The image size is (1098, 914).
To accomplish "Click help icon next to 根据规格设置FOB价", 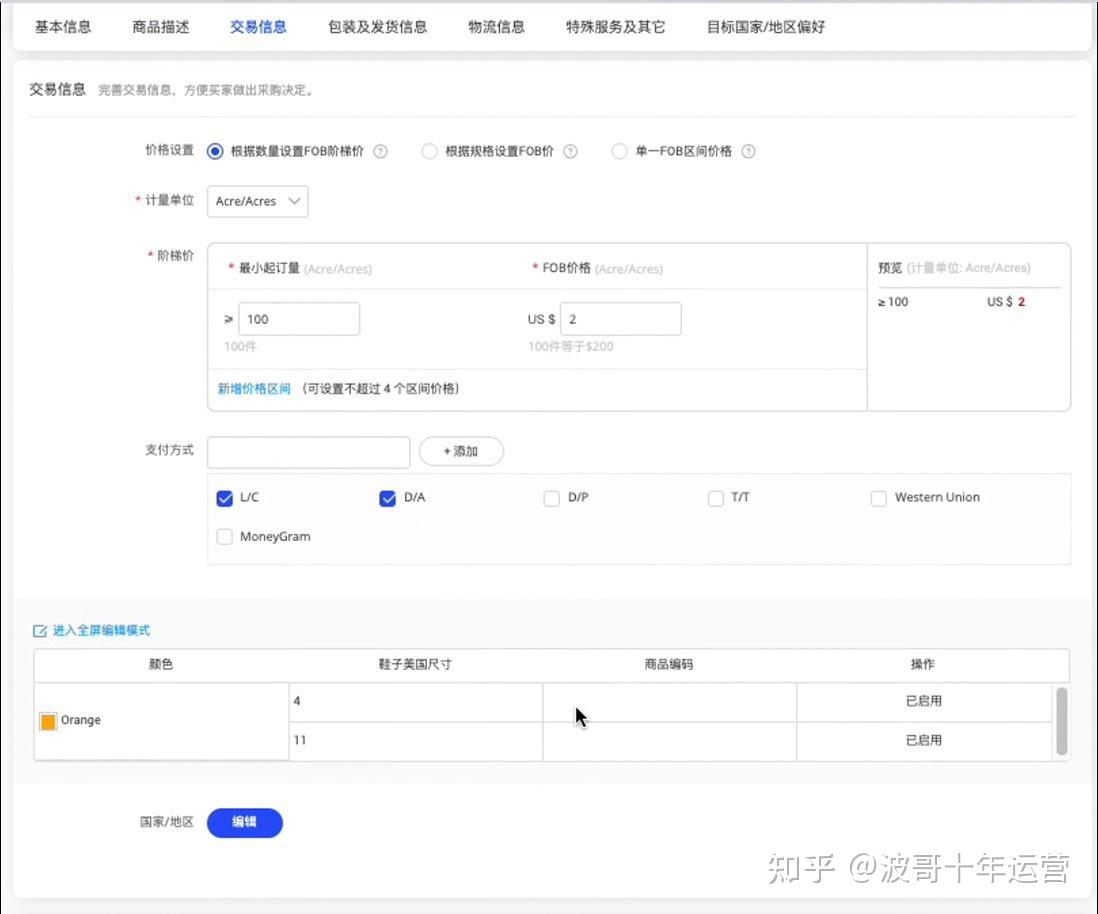I will coord(571,151).
